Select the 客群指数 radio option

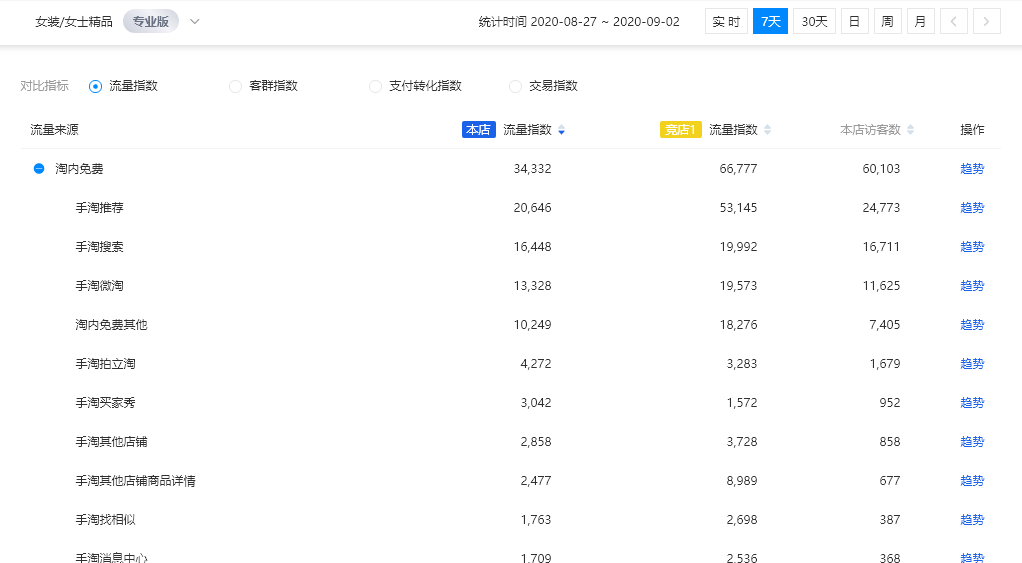click(236, 86)
